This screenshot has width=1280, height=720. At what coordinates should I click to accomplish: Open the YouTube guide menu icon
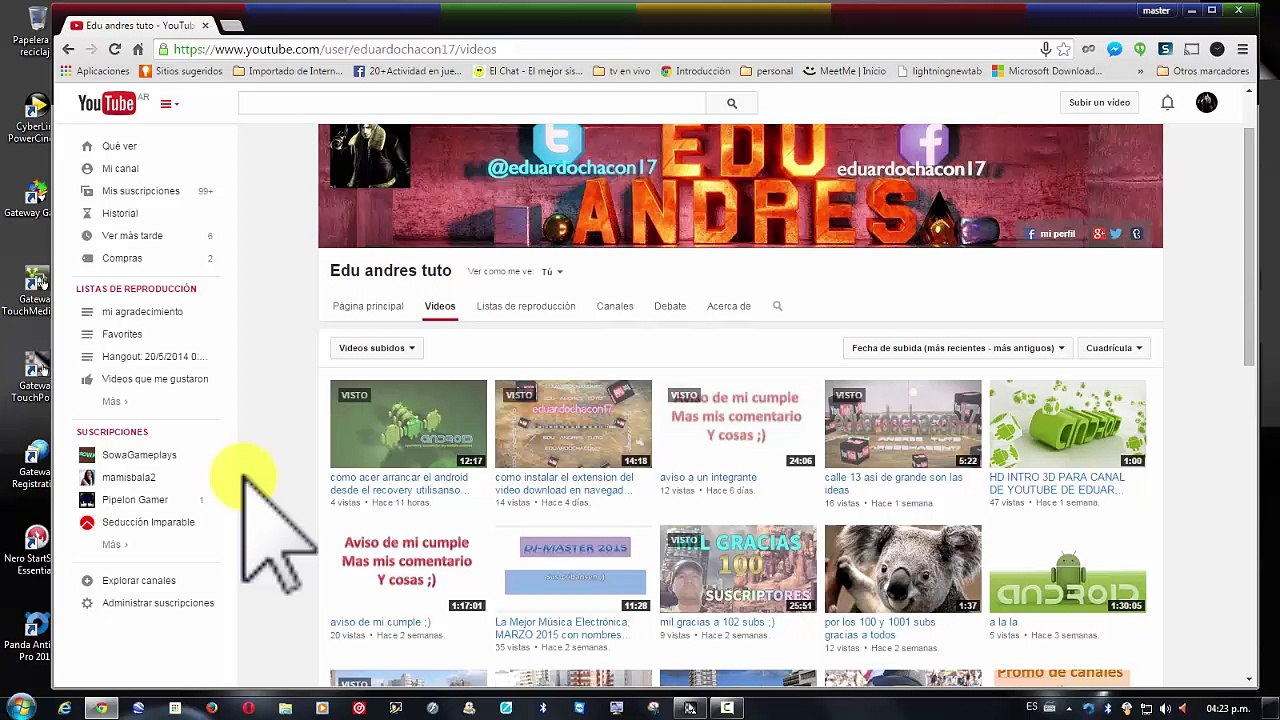[168, 104]
